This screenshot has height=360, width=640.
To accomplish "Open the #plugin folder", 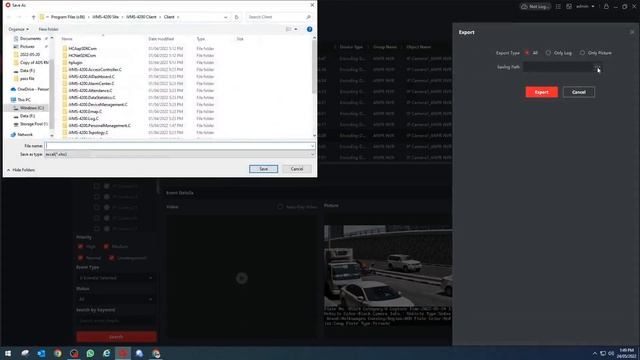I will click(x=75, y=62).
